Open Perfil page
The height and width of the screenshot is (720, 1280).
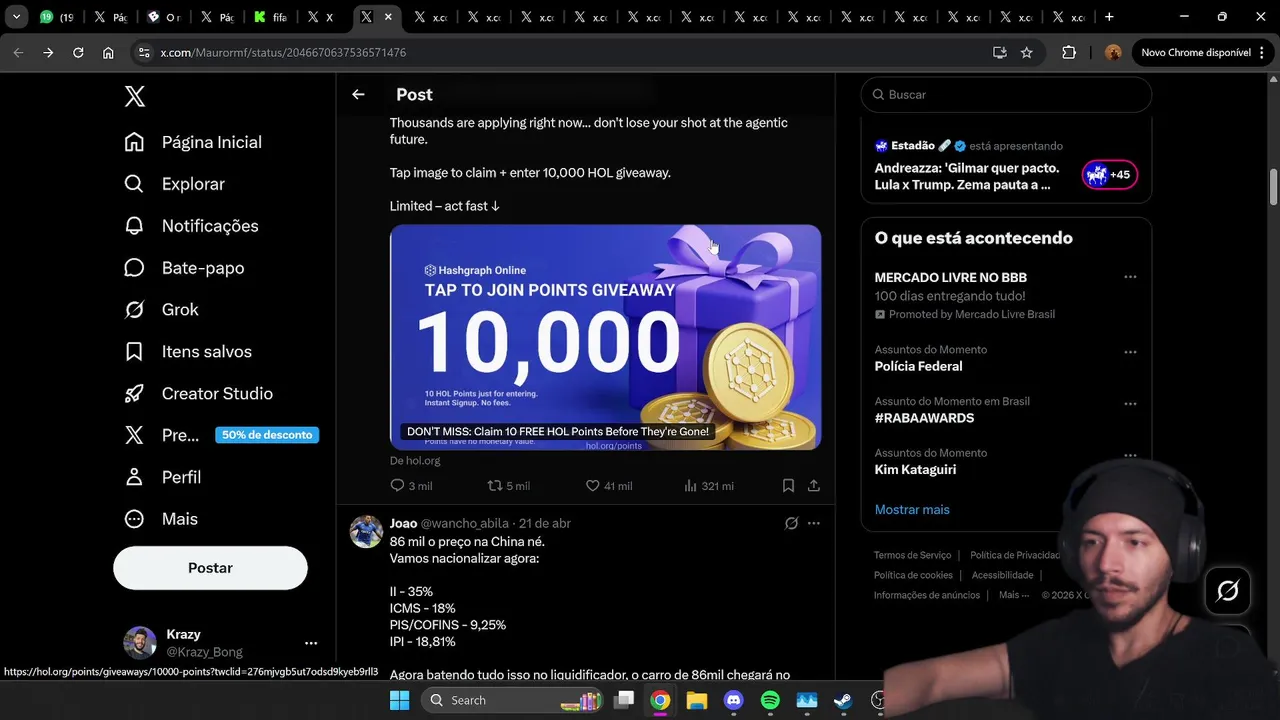(x=162, y=477)
